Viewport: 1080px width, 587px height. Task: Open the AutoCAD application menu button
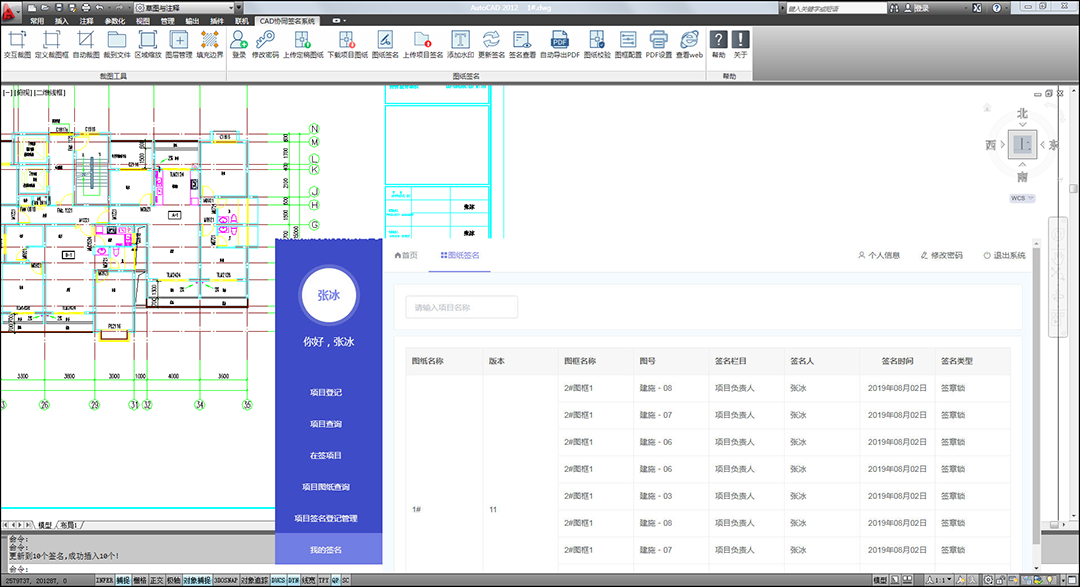click(x=10, y=12)
